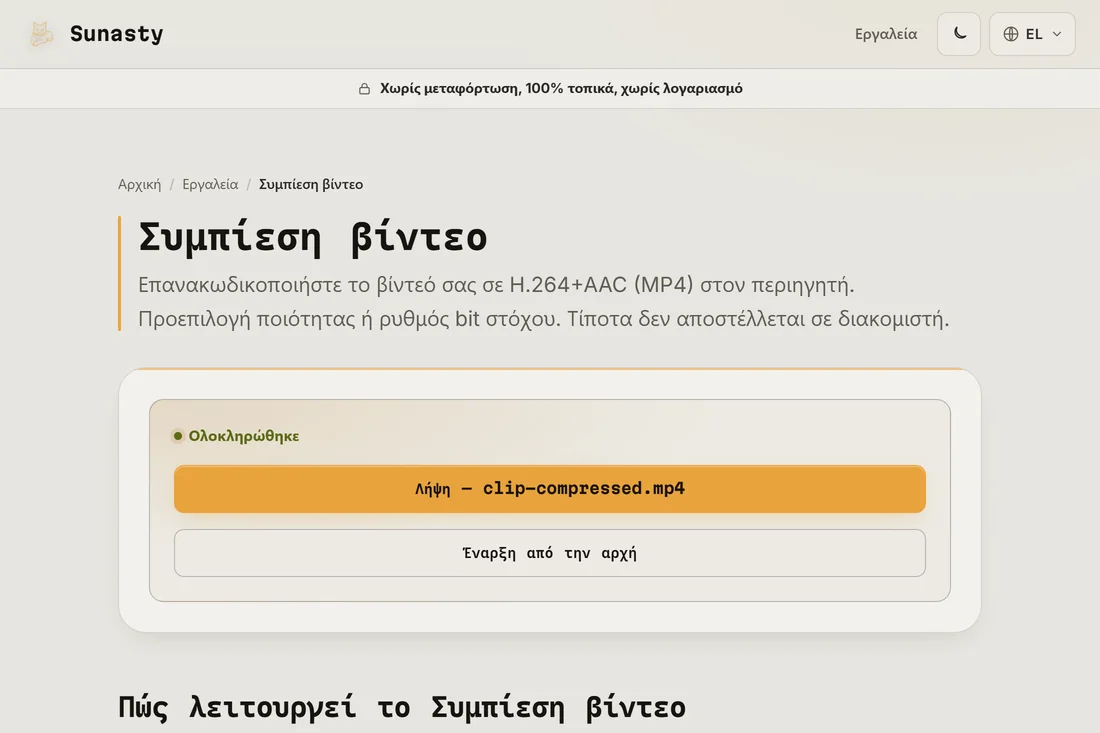Open Εργαλεία in the breadcrumb
1100x733 pixels.
coord(210,184)
